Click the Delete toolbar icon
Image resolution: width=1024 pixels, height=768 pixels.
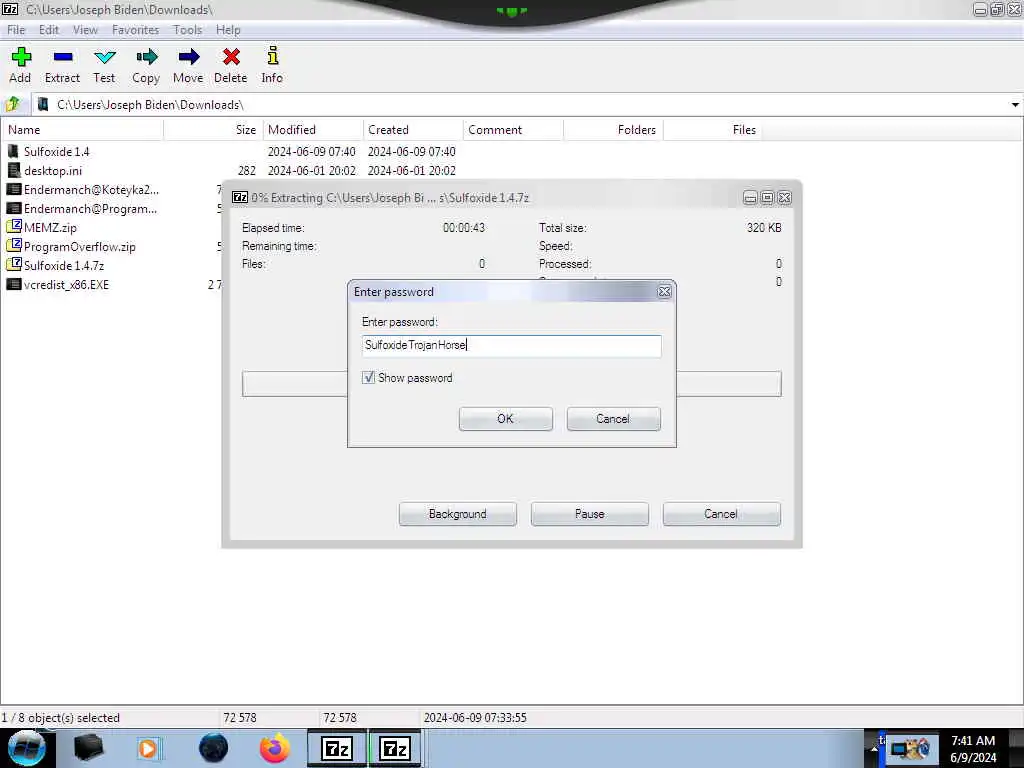point(231,57)
